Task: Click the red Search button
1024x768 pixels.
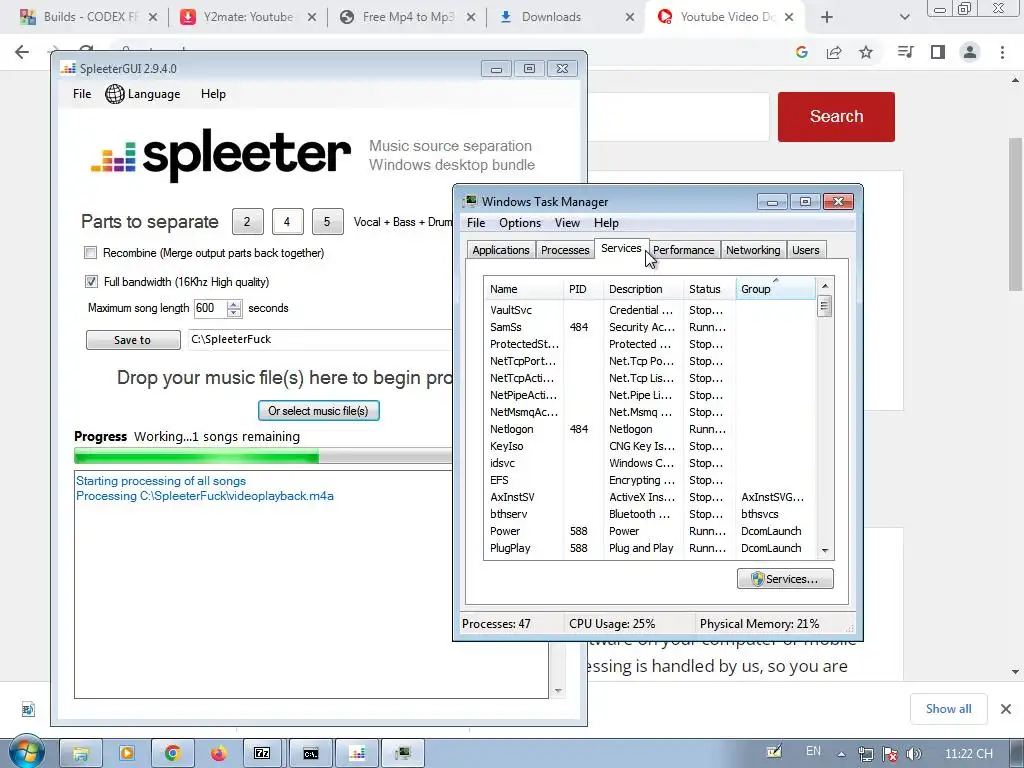Action: pyautogui.click(x=836, y=116)
